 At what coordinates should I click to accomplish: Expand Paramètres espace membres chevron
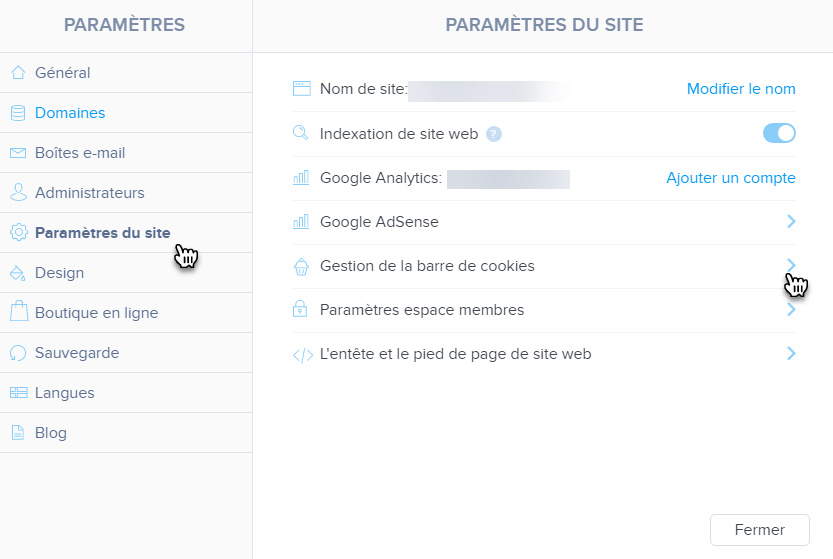[791, 309]
